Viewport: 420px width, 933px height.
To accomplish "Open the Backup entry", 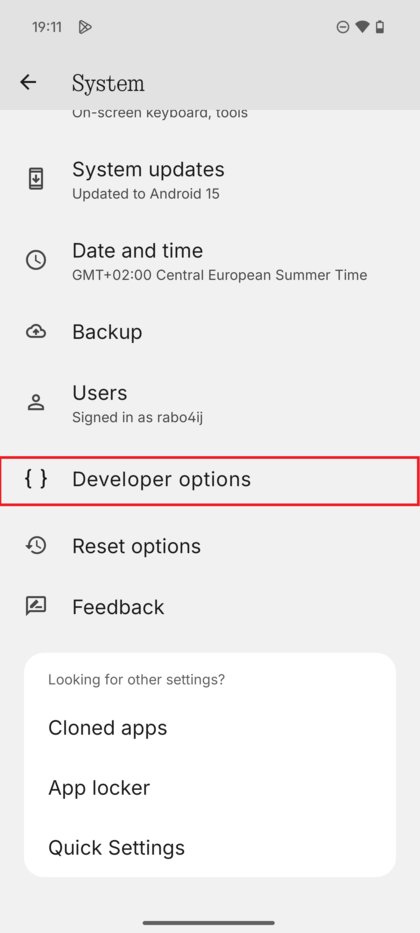I will [210, 332].
